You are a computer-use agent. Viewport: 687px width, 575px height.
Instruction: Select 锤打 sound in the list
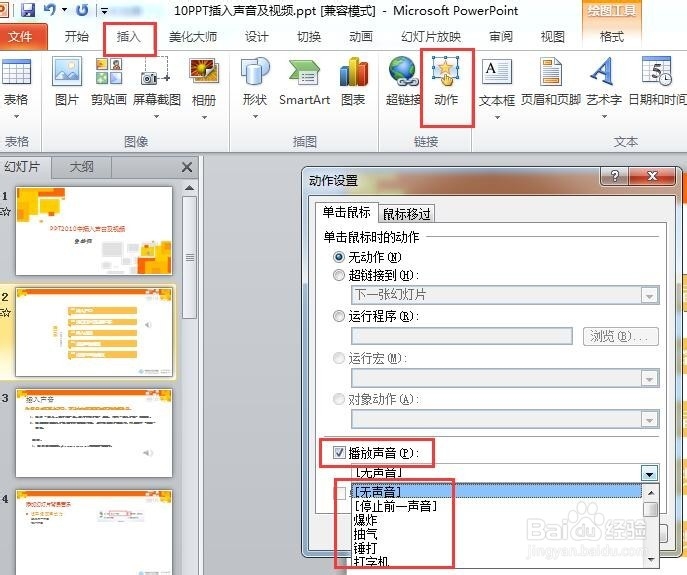point(497,548)
